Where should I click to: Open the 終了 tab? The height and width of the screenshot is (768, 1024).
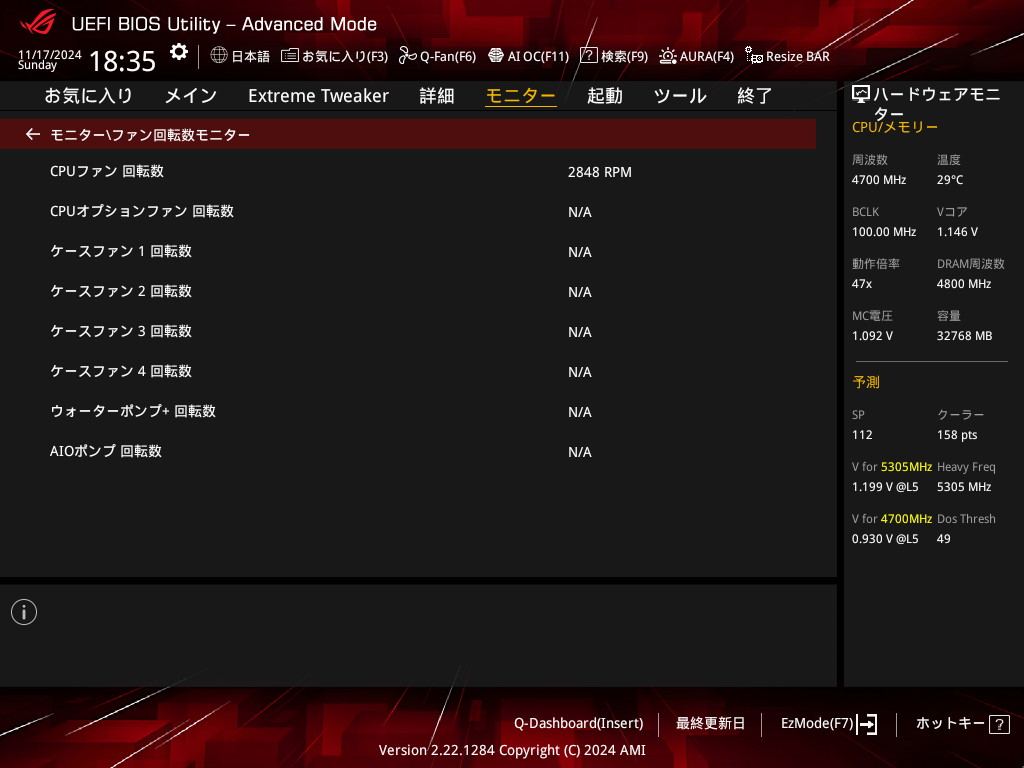pos(755,95)
